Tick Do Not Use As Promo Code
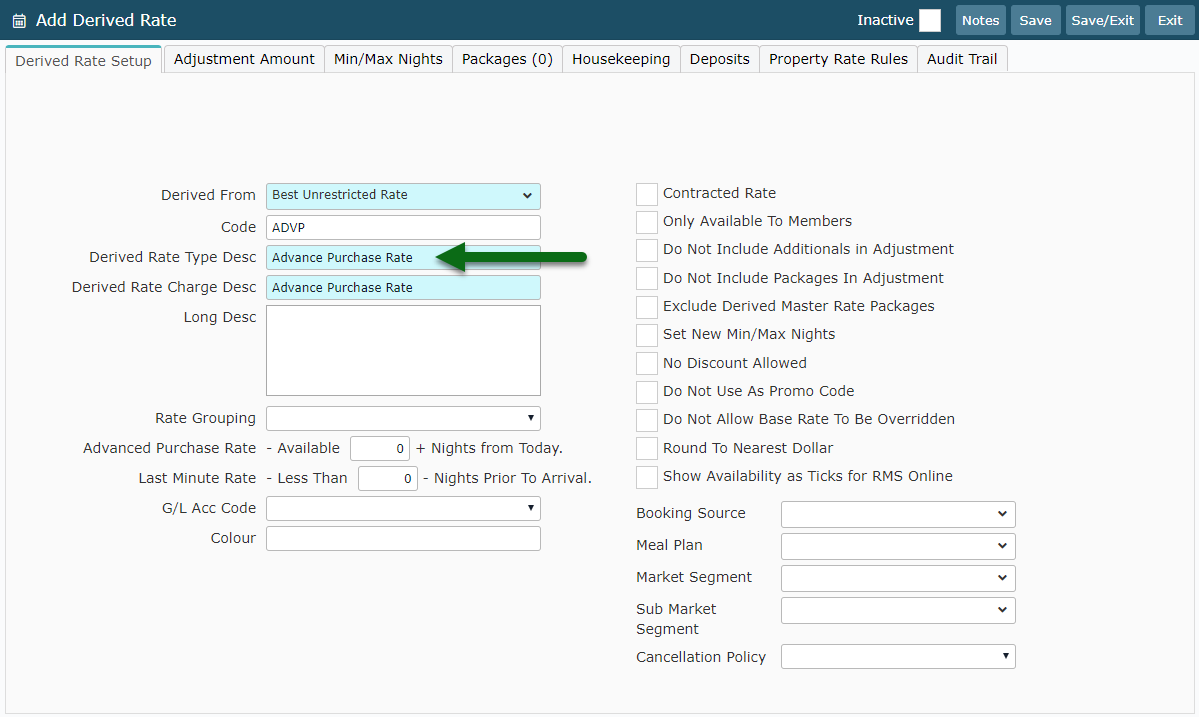This screenshot has height=717, width=1199. point(647,391)
